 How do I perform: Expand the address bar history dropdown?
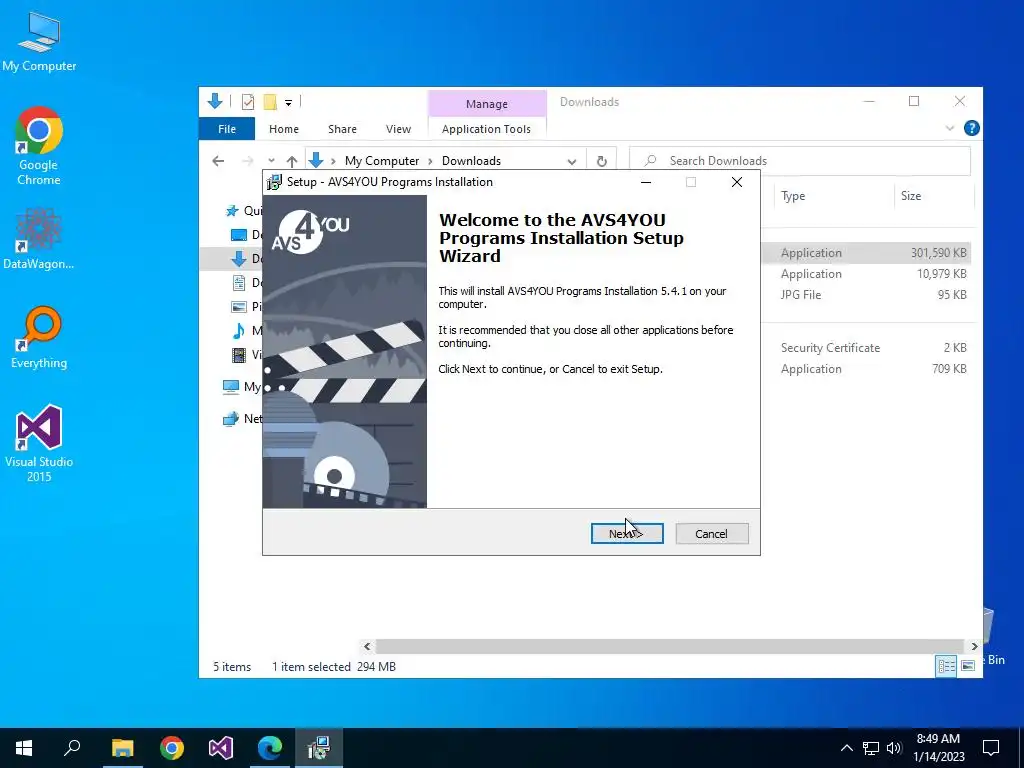click(x=571, y=161)
